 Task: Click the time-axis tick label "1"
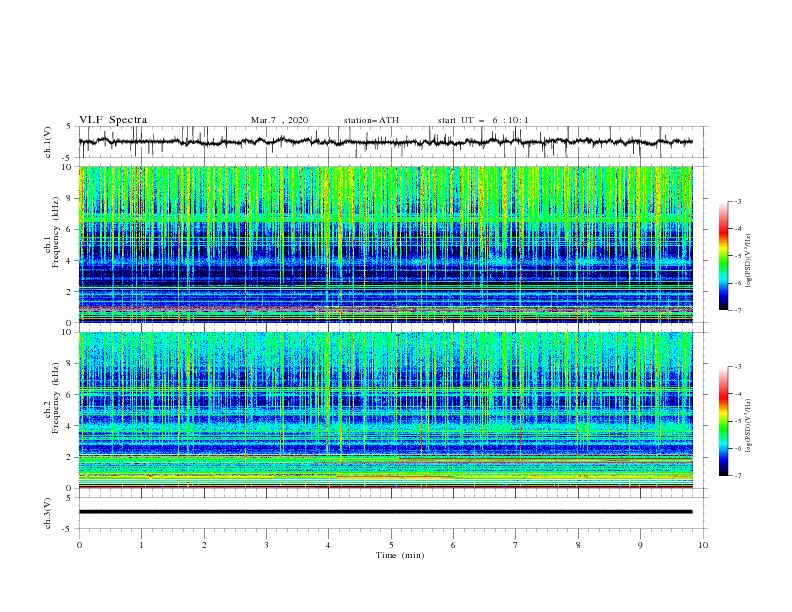click(141, 545)
